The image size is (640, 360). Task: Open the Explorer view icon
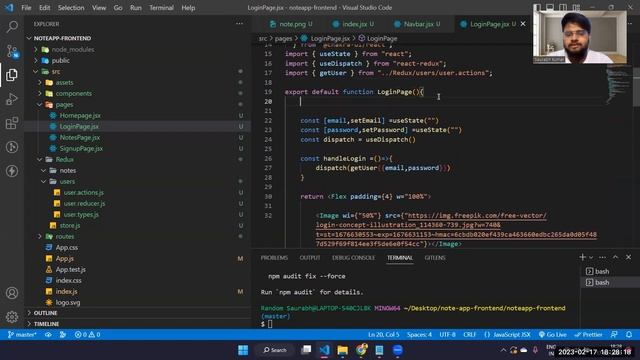pos(12,75)
